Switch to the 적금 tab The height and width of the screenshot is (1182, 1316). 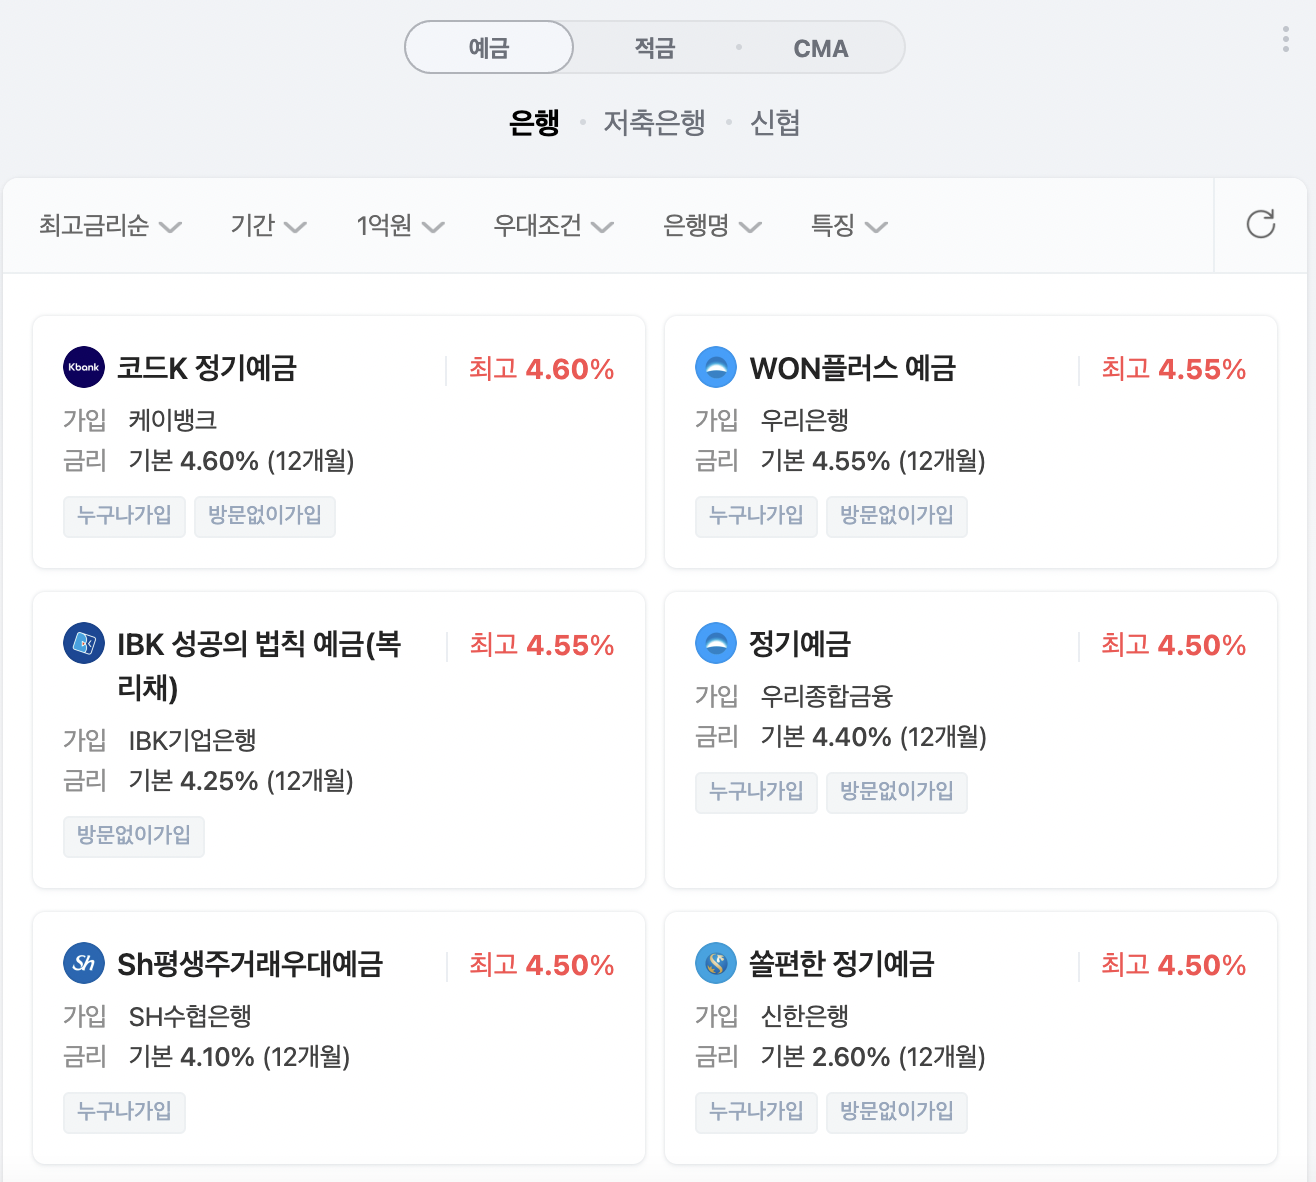click(x=655, y=47)
